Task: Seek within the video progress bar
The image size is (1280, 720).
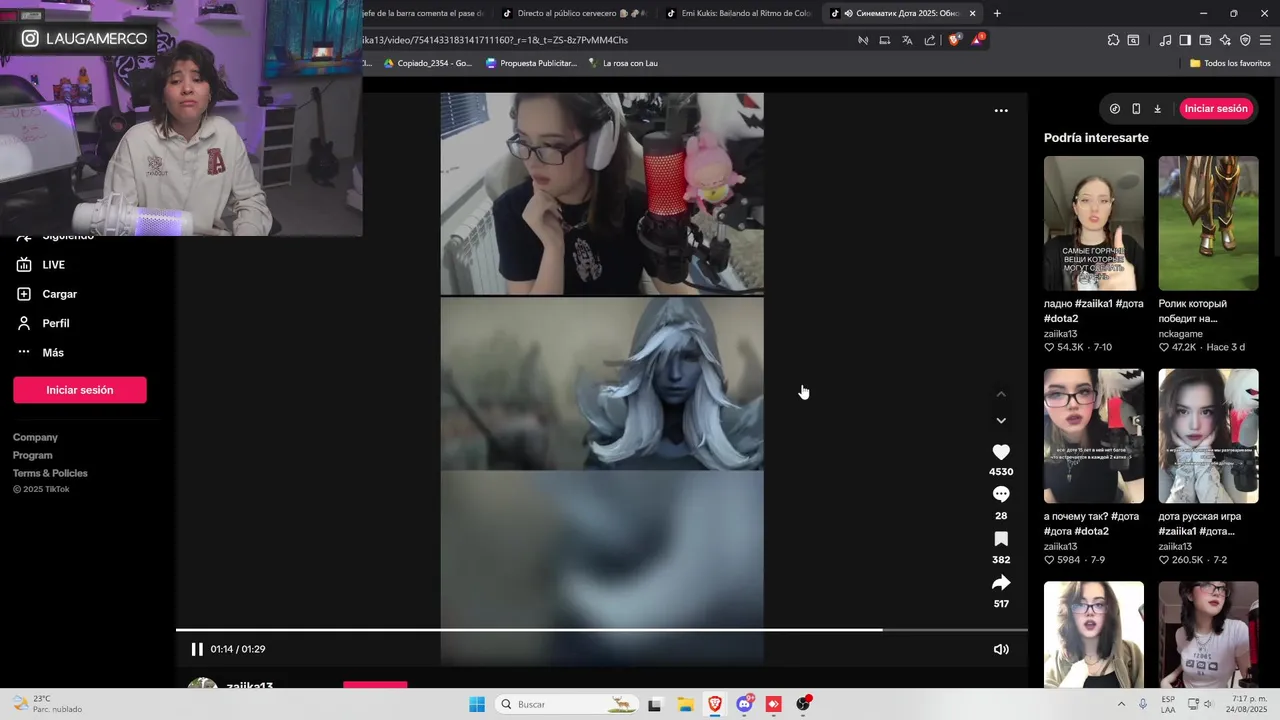Action: 601,630
